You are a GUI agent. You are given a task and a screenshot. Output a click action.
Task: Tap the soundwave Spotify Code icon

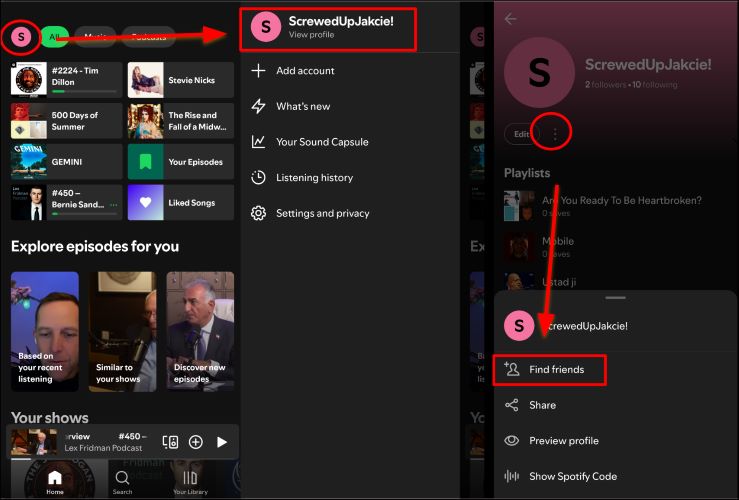click(x=511, y=476)
